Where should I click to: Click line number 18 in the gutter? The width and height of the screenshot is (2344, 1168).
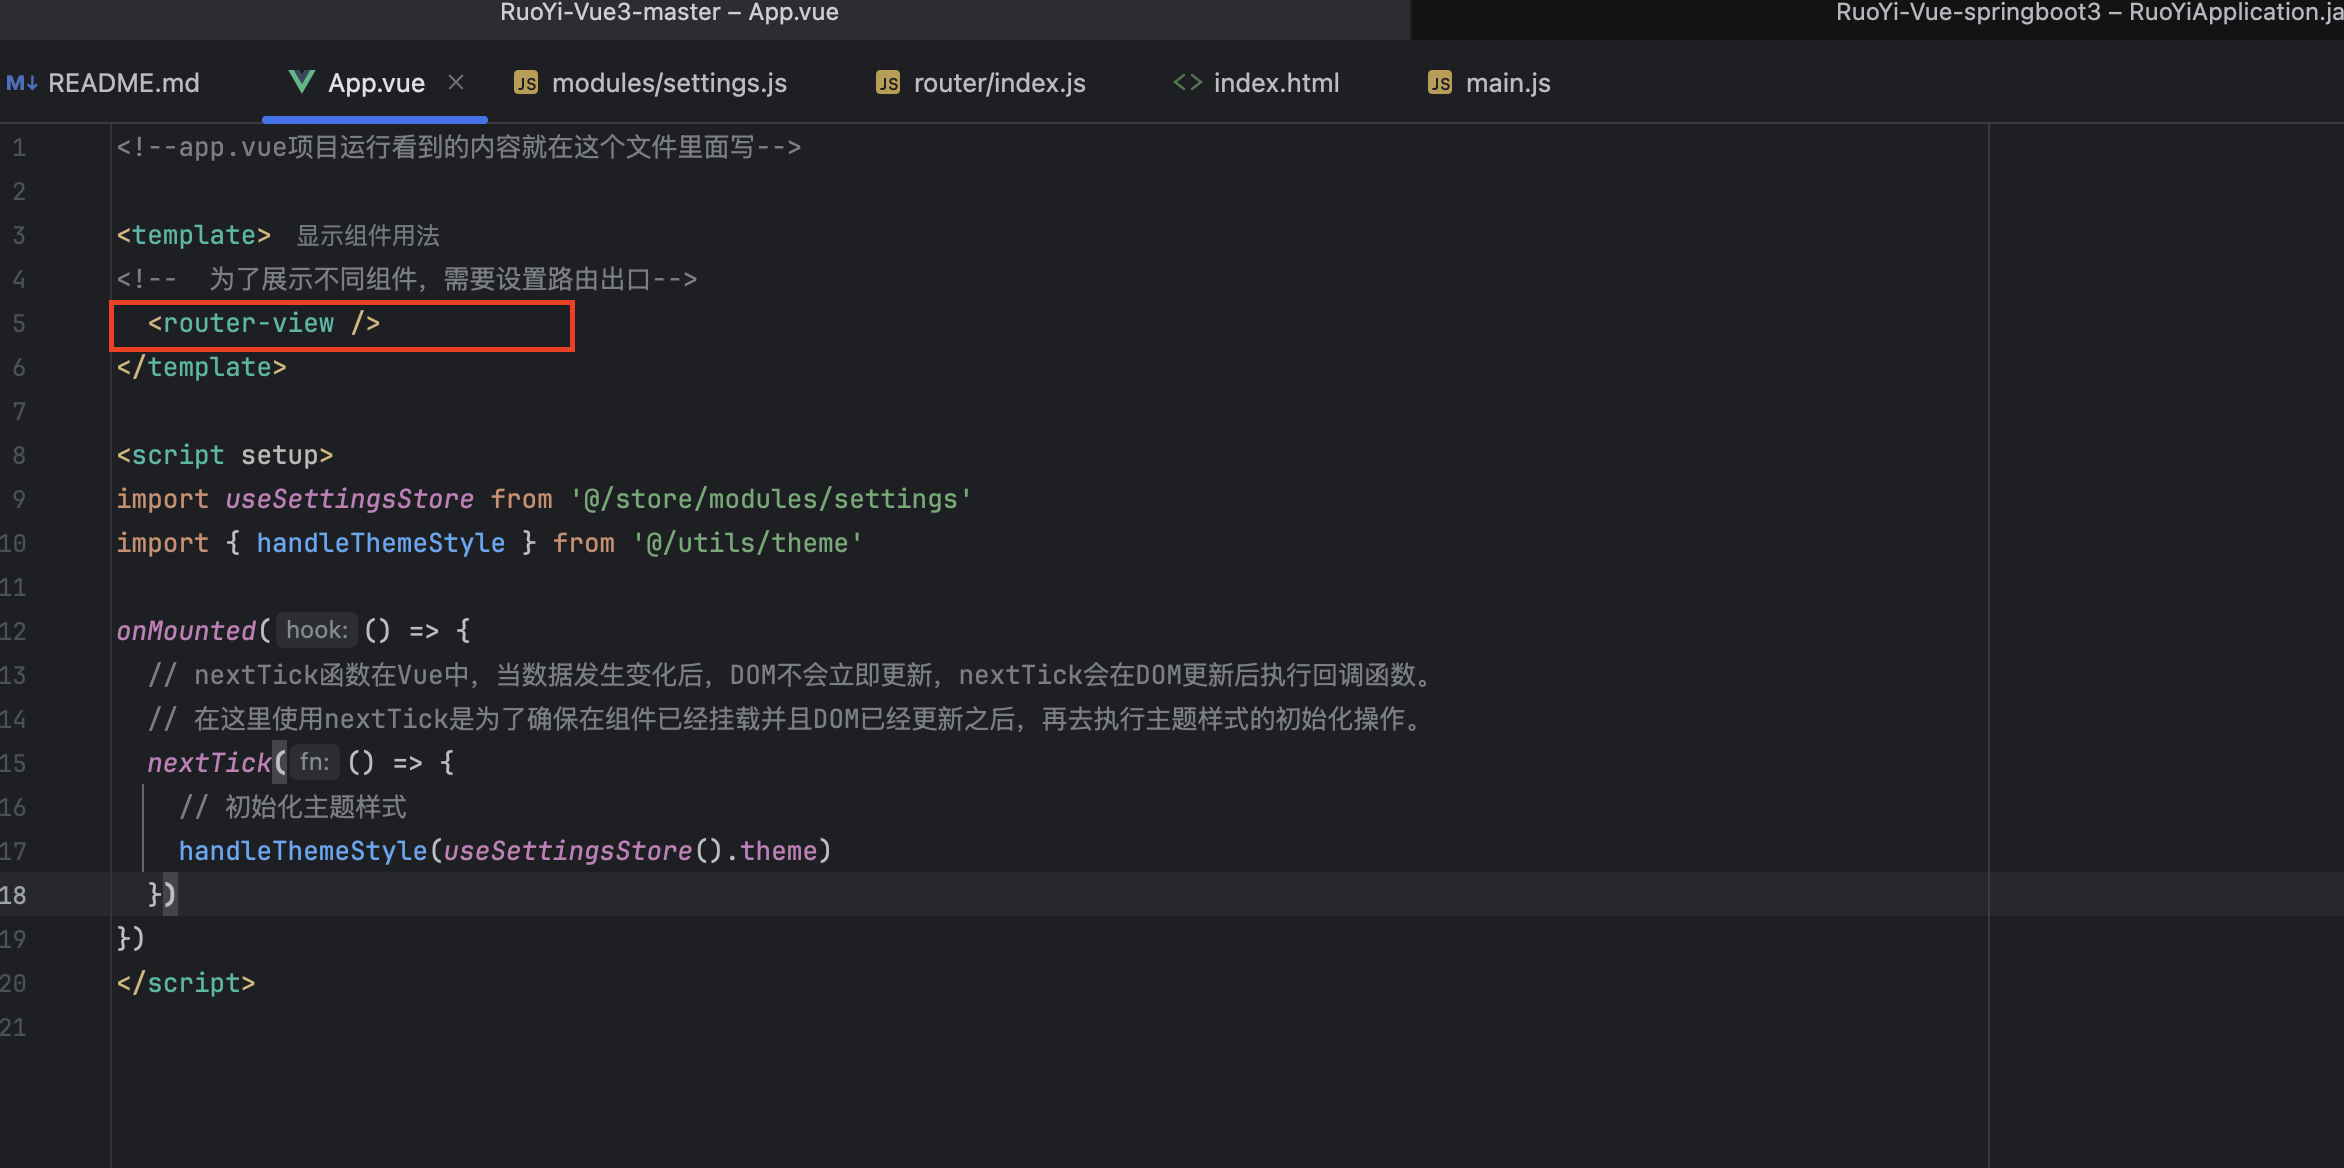point(14,895)
